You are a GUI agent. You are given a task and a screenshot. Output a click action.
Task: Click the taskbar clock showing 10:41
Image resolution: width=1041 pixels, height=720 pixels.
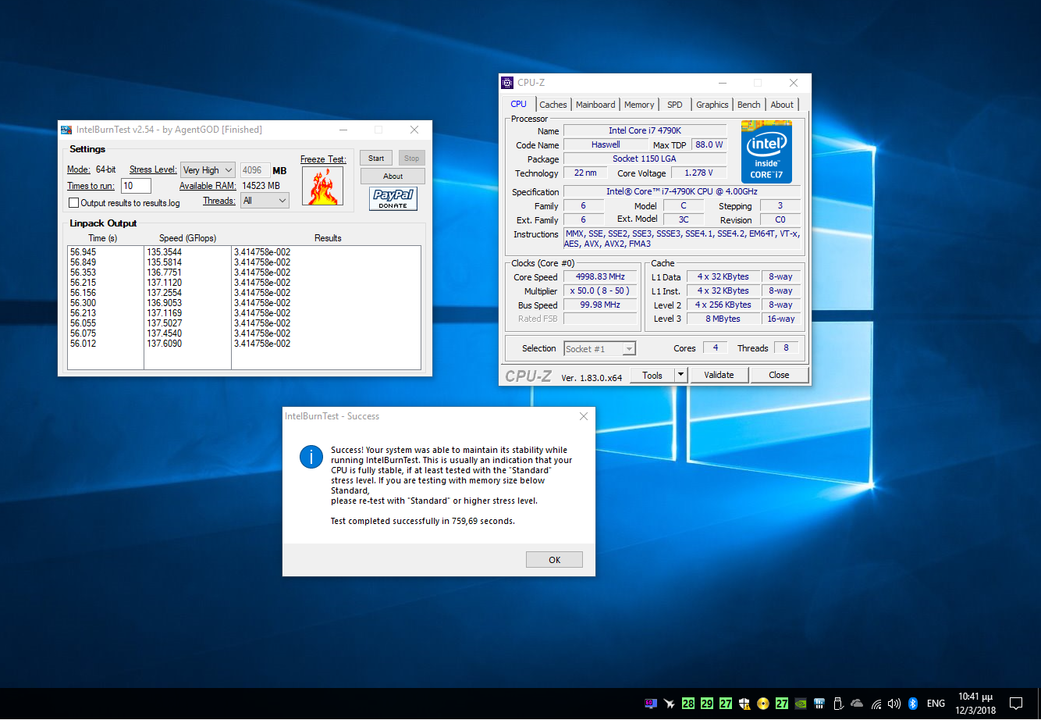976,703
